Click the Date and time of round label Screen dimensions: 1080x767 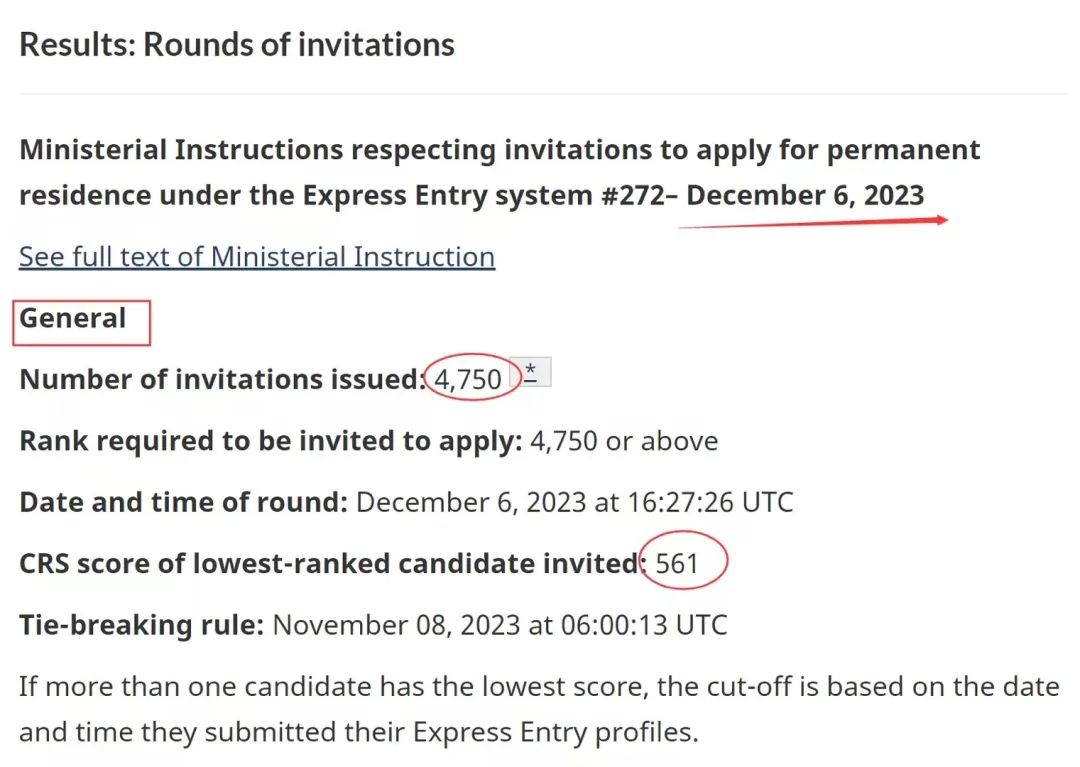point(184,503)
